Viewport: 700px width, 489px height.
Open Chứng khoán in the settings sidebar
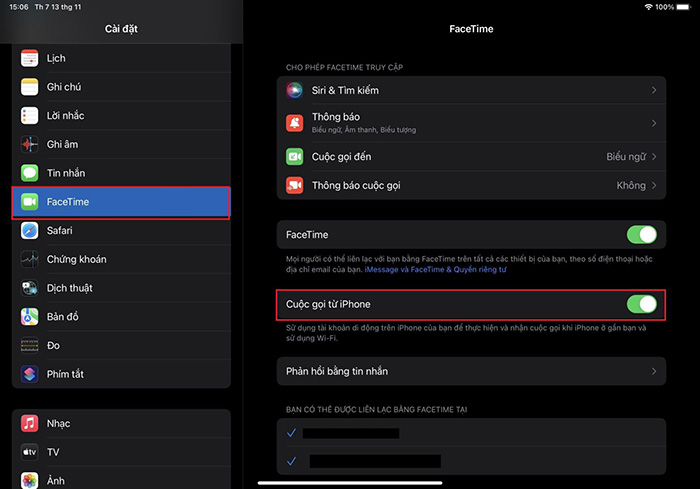76,260
